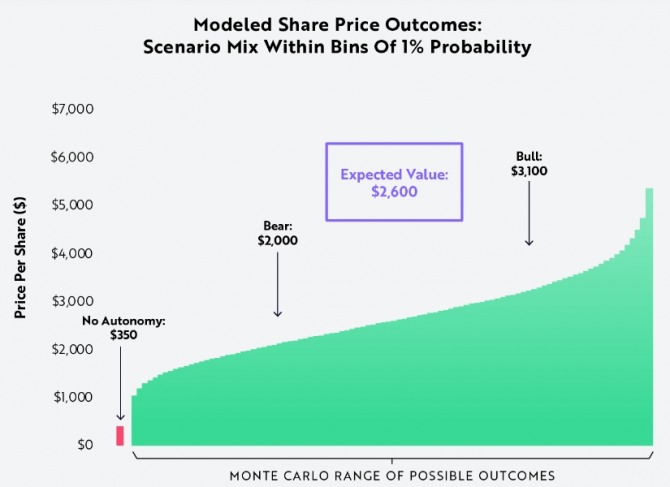Screen dimensions: 670x487
Task: Click the tallest rightmost green bar
Action: (x=649, y=320)
